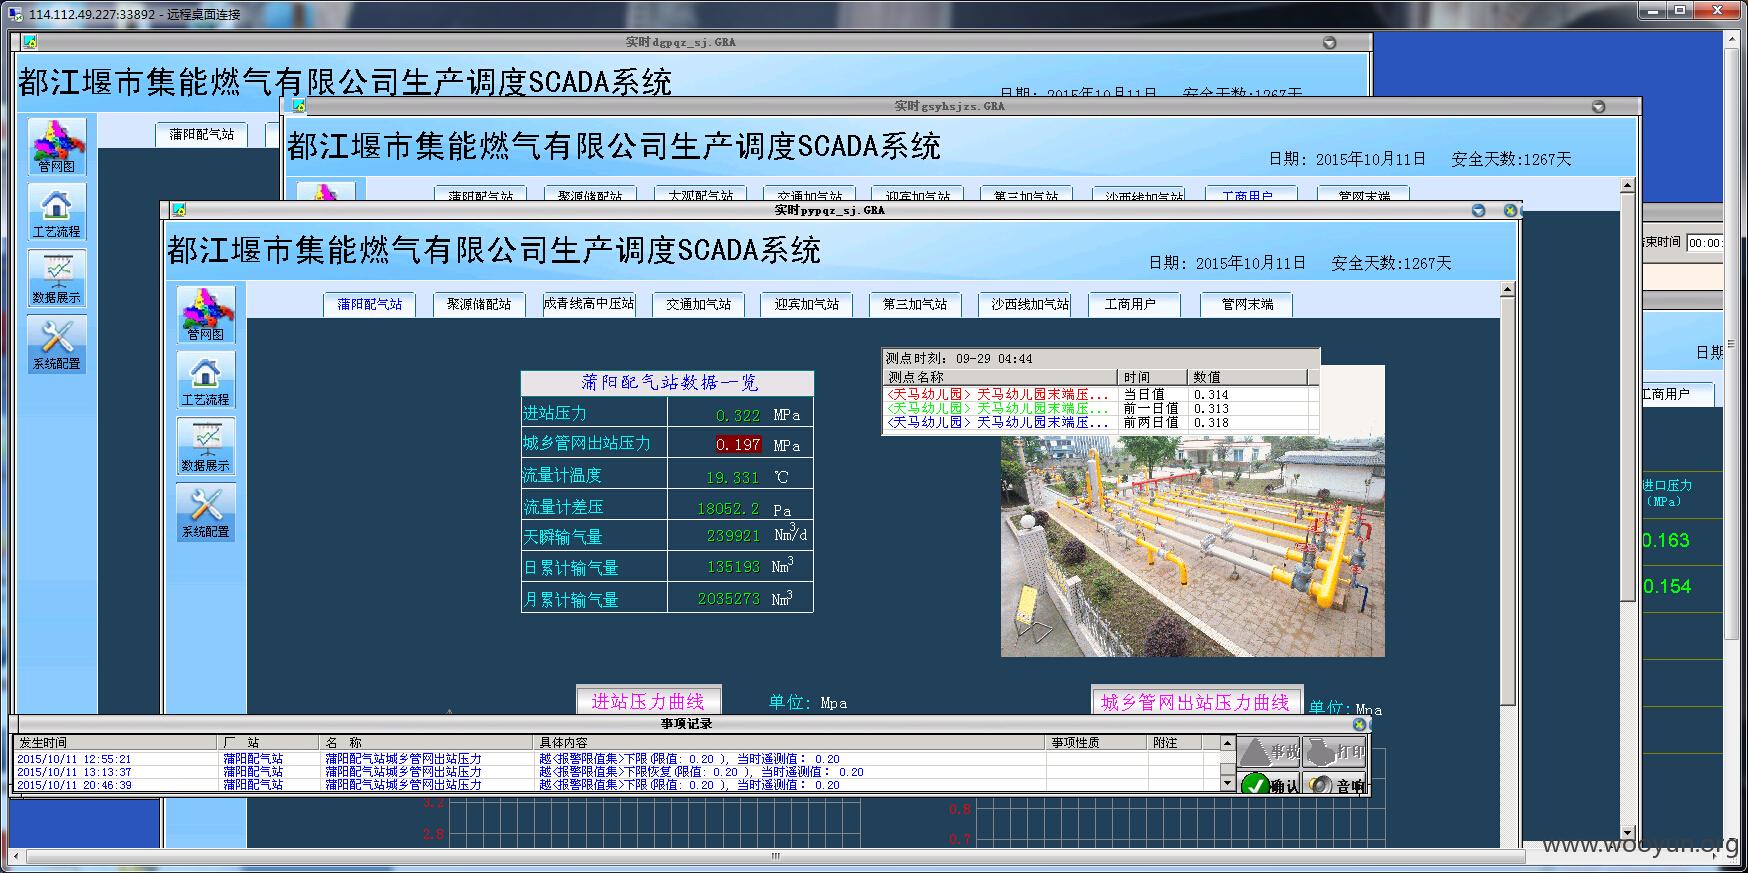Image resolution: width=1748 pixels, height=873 pixels.
Task: Click the 前两日值 0.318 row in the popup
Action: 1100,422
